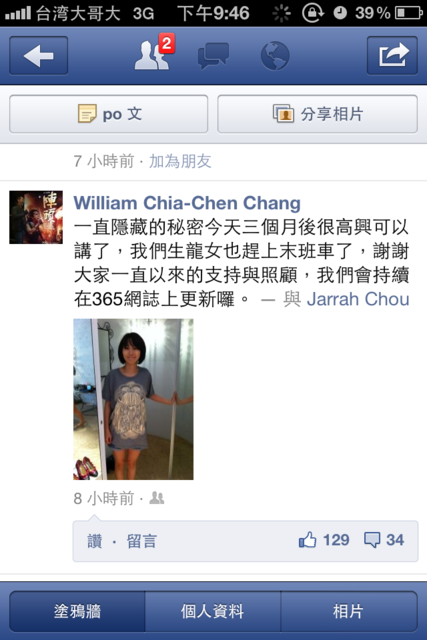
Task: Tap the friends audience icon beside 8 小時前
Action: (x=157, y=498)
